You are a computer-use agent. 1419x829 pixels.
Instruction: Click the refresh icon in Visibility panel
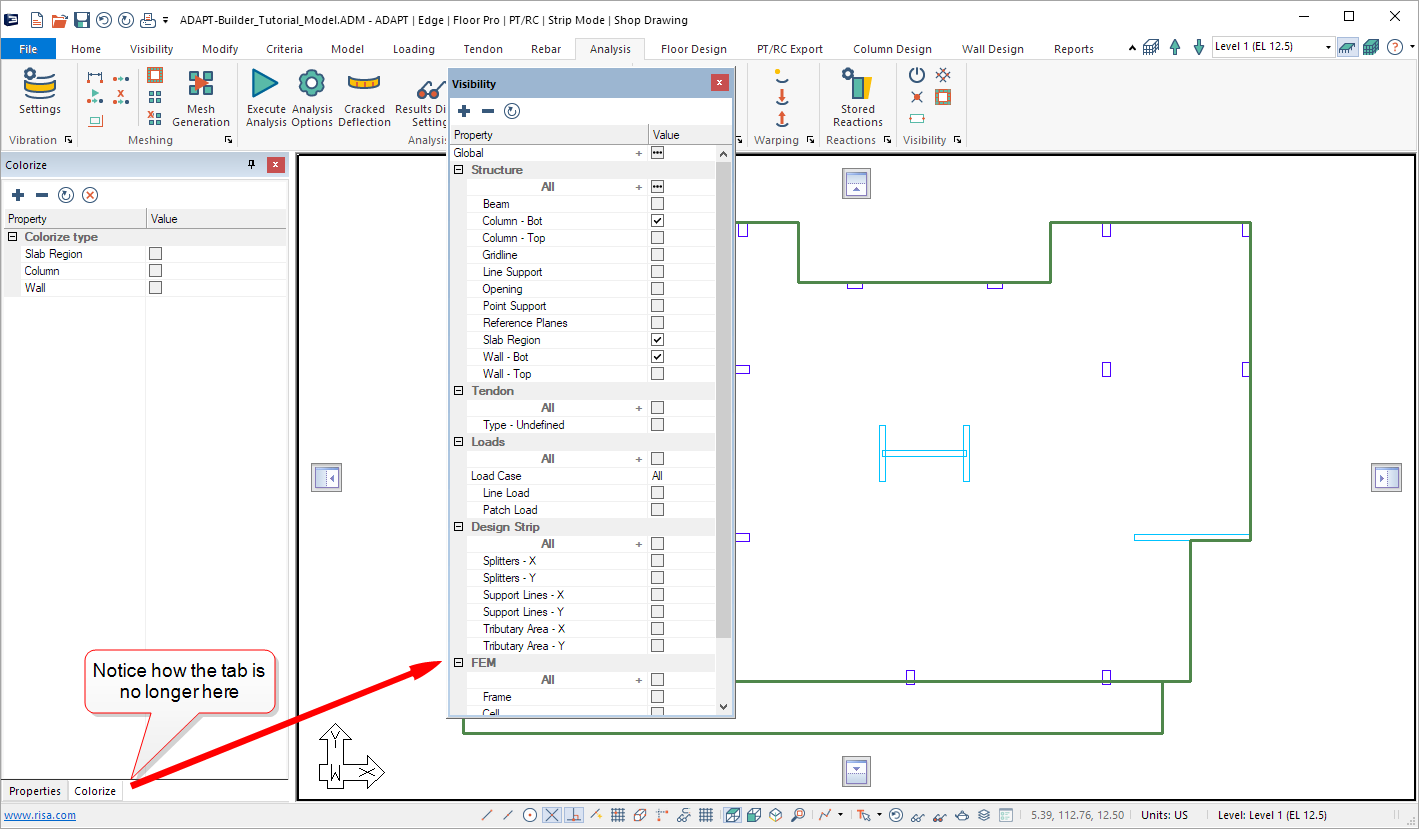(x=512, y=111)
